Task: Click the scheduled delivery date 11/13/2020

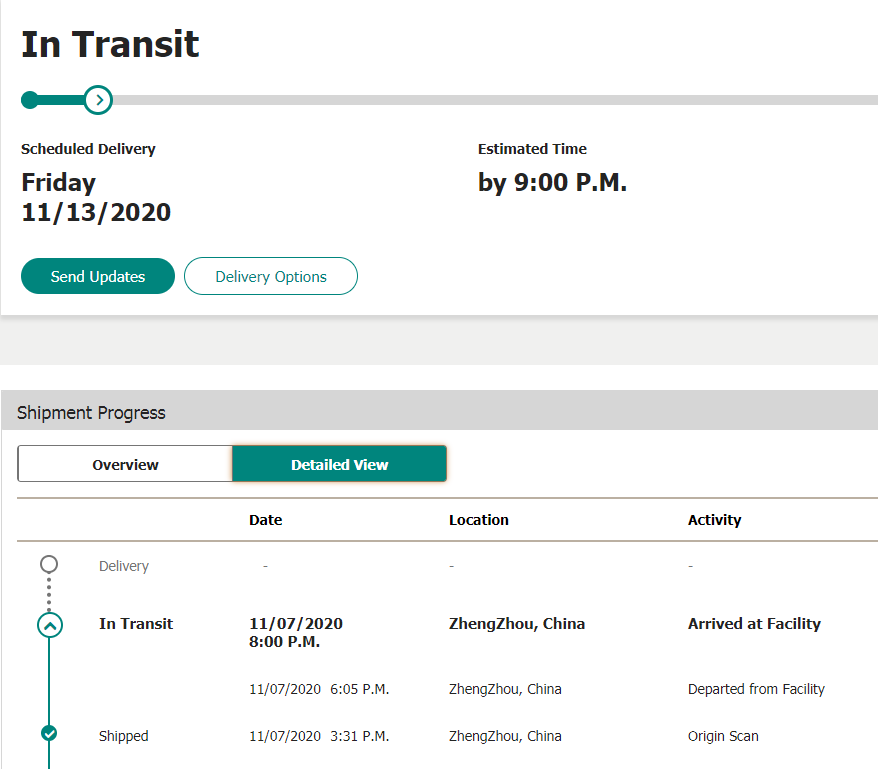Action: pos(96,212)
